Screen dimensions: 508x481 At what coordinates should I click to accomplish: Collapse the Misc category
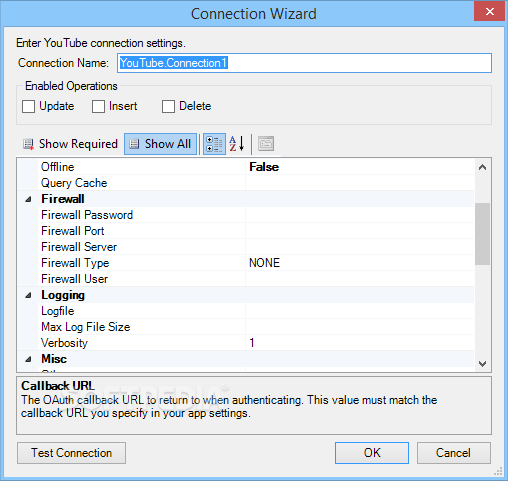(28, 359)
